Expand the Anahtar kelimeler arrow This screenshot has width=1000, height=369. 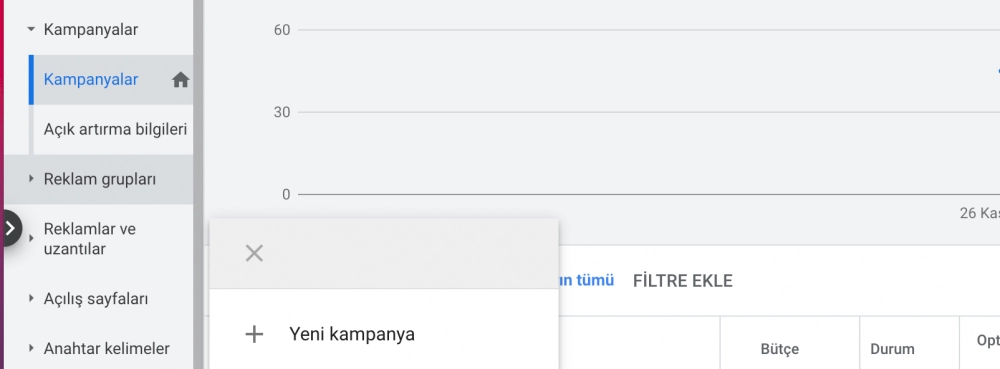tap(31, 348)
